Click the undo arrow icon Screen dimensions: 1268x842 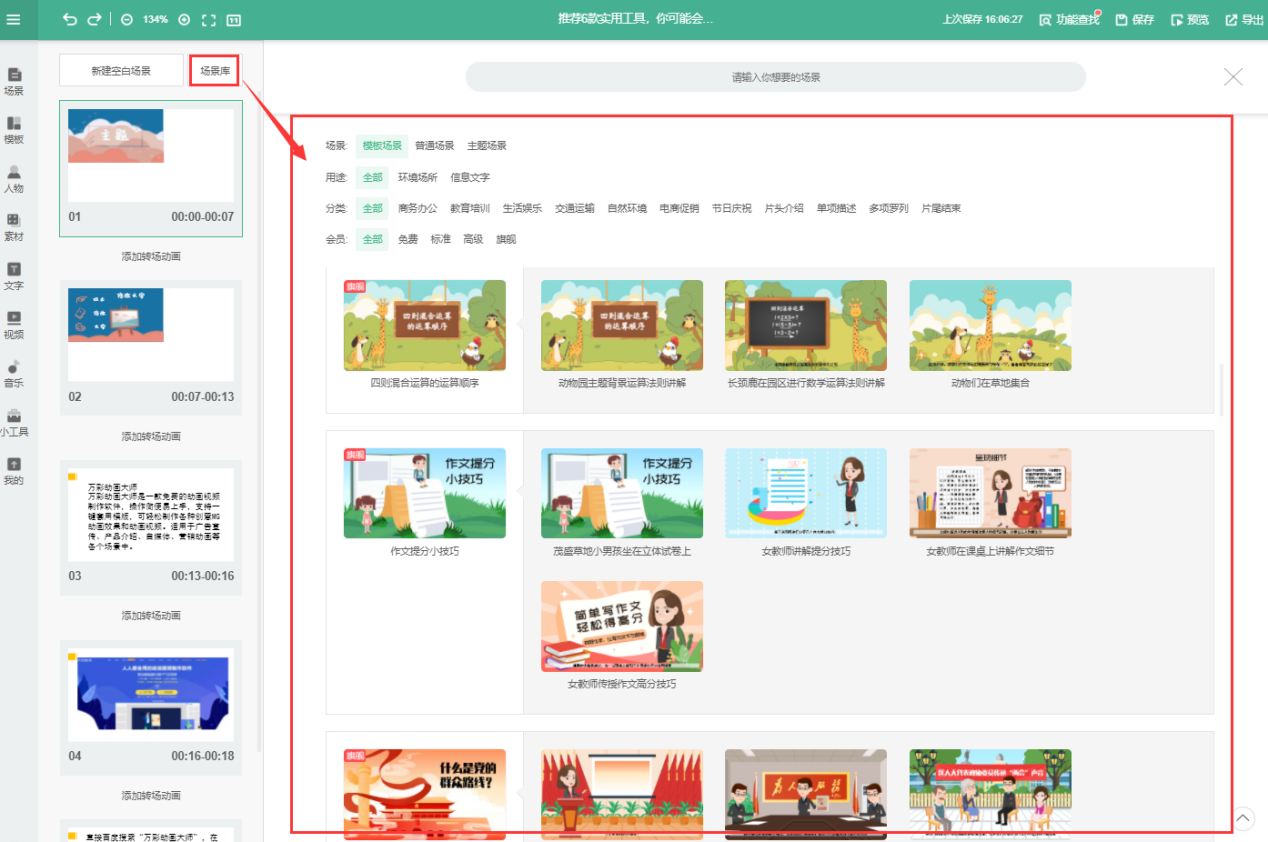(69, 20)
